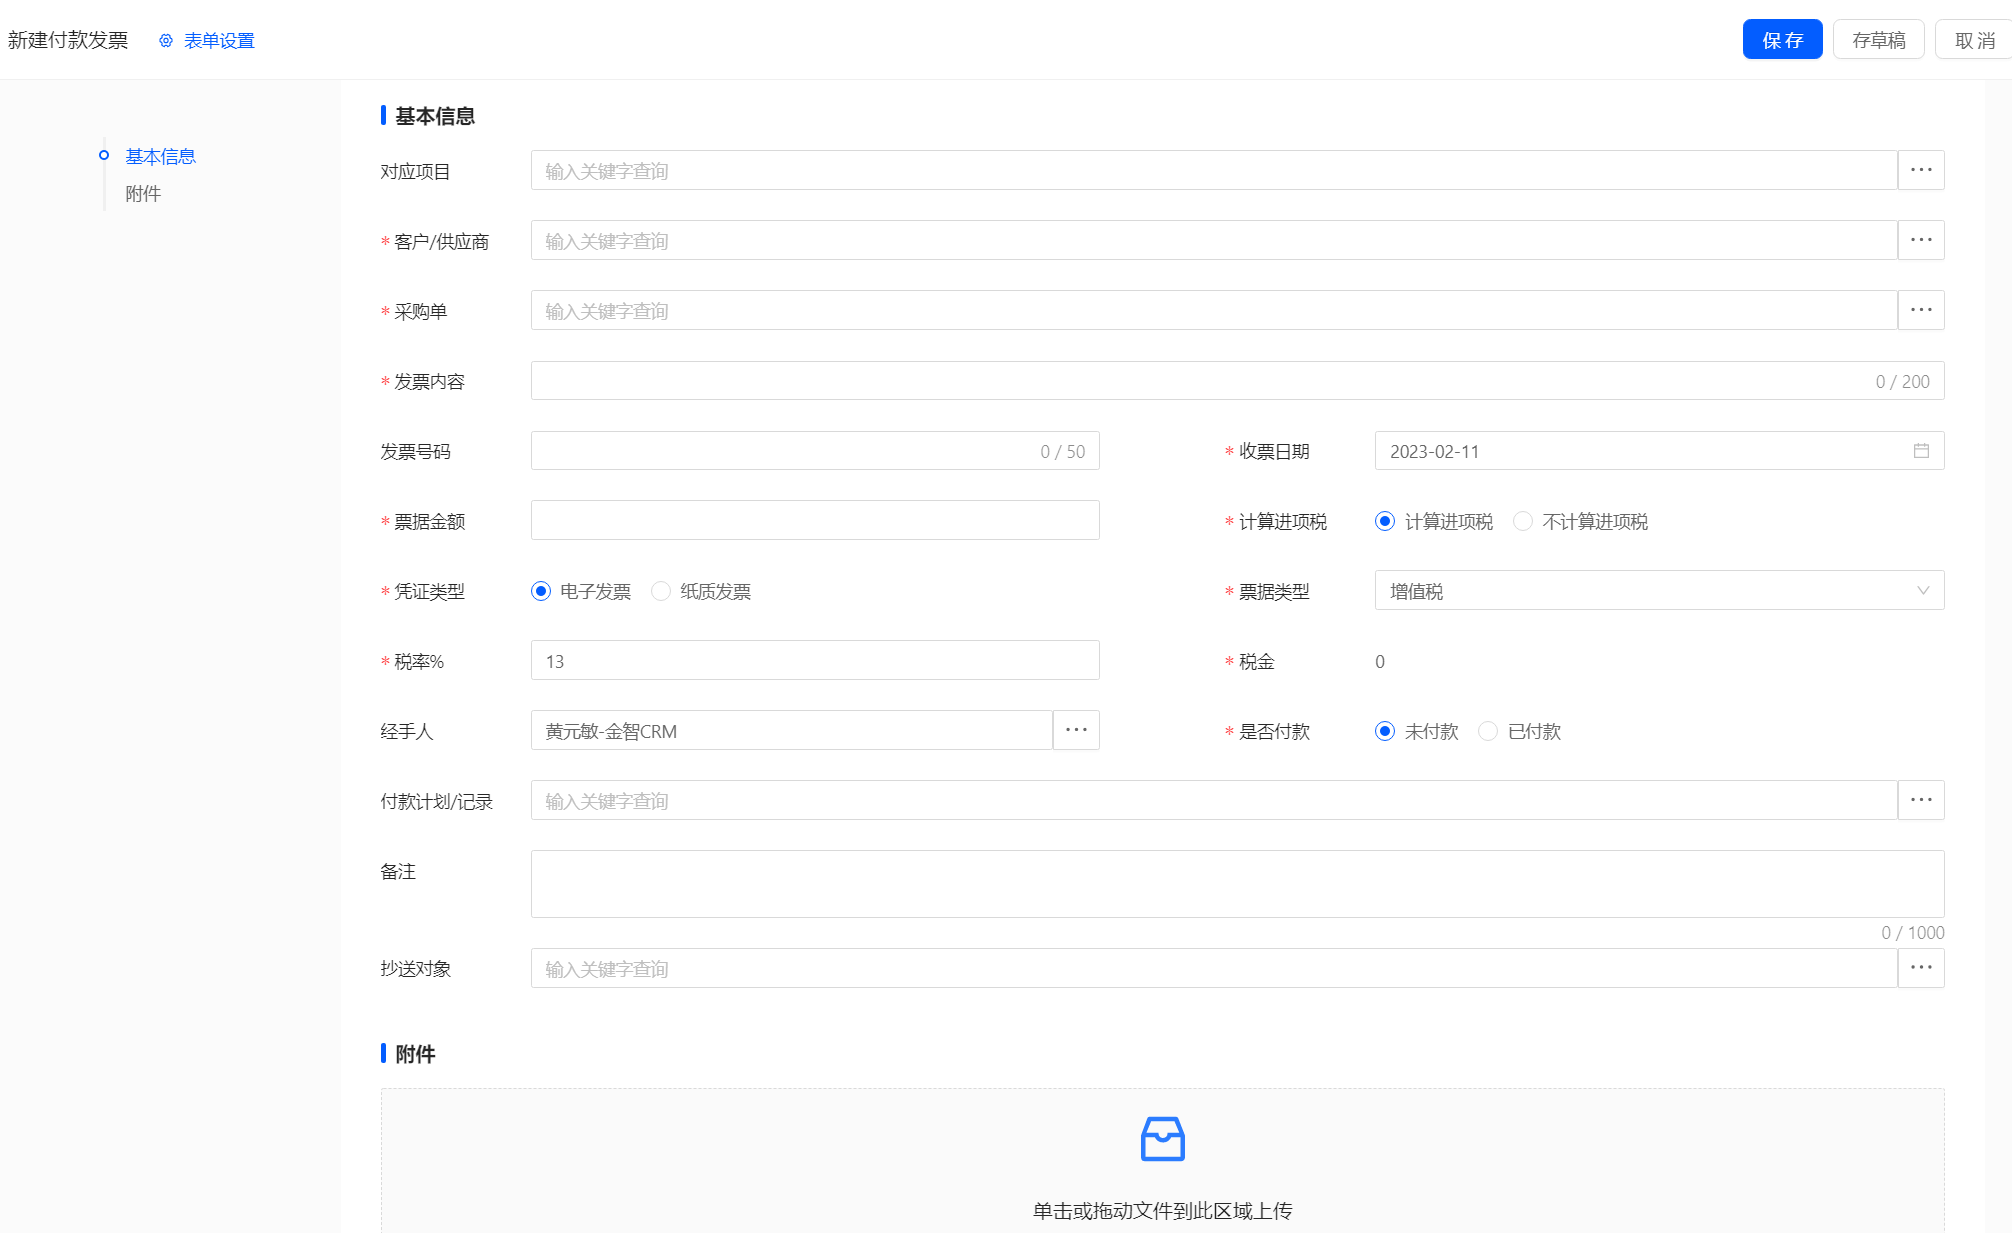Jump to 附件 section in sidebar
The image size is (2012, 1233).
click(143, 194)
